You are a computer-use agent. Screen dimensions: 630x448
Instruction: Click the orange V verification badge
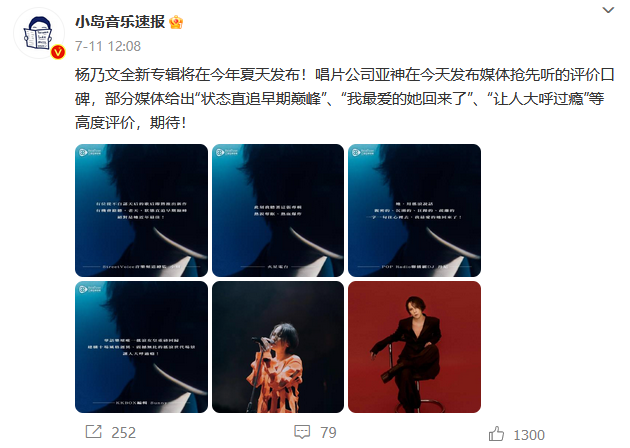pyautogui.click(x=58, y=52)
